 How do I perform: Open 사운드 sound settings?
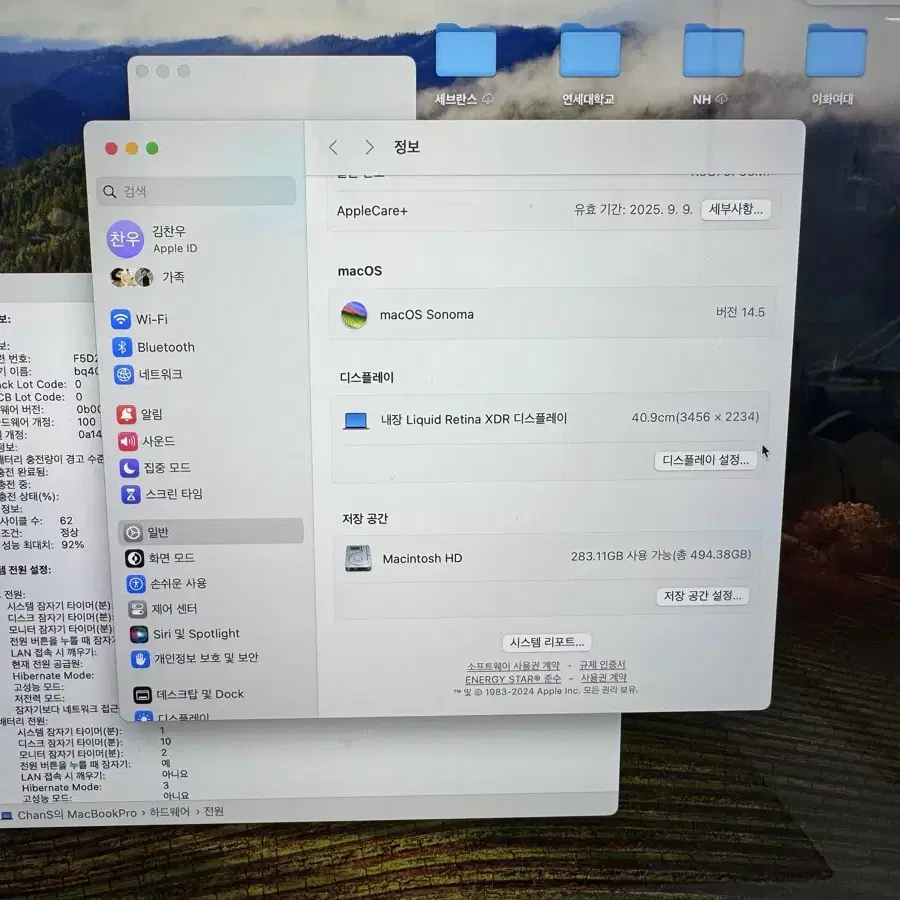[146, 441]
